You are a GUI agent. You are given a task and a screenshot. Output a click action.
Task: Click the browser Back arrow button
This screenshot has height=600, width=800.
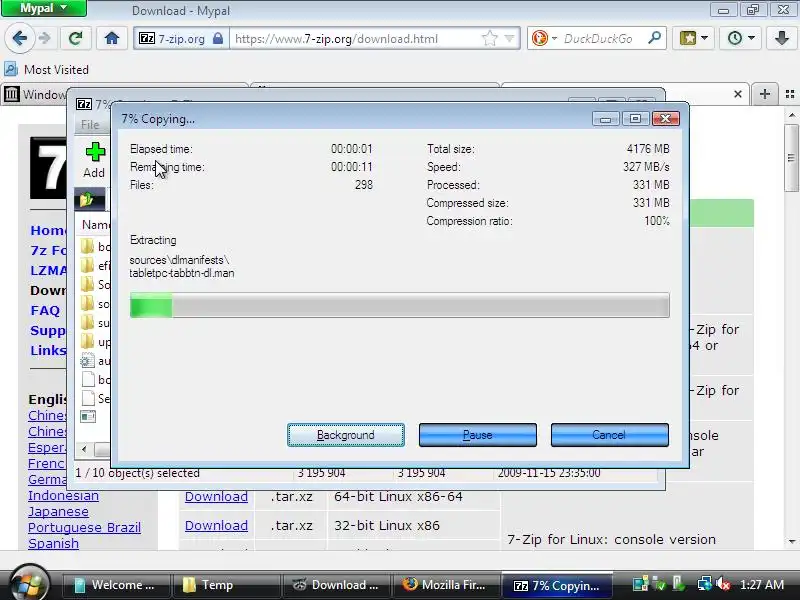(19, 38)
